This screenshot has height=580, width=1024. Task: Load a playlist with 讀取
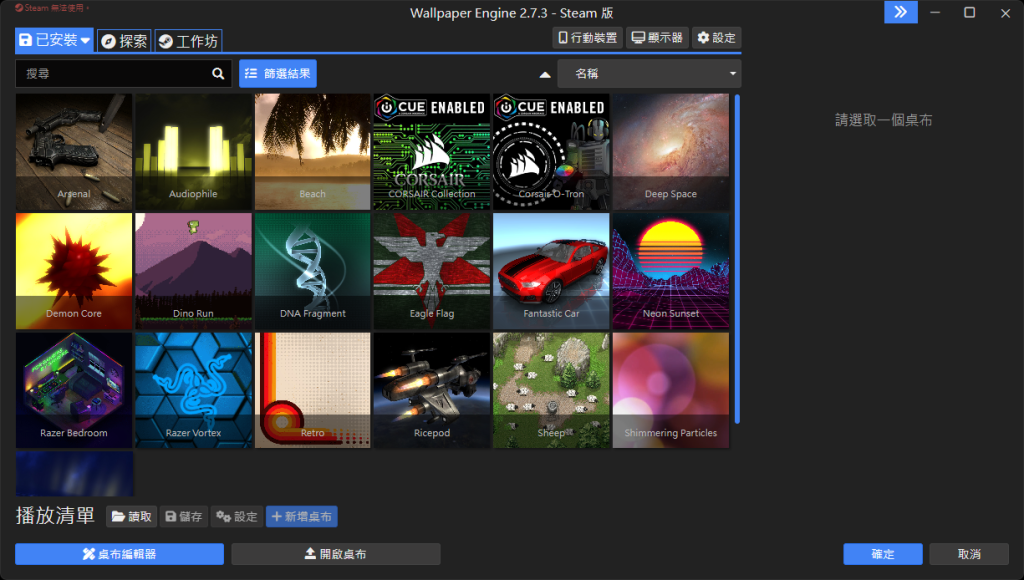(x=131, y=517)
